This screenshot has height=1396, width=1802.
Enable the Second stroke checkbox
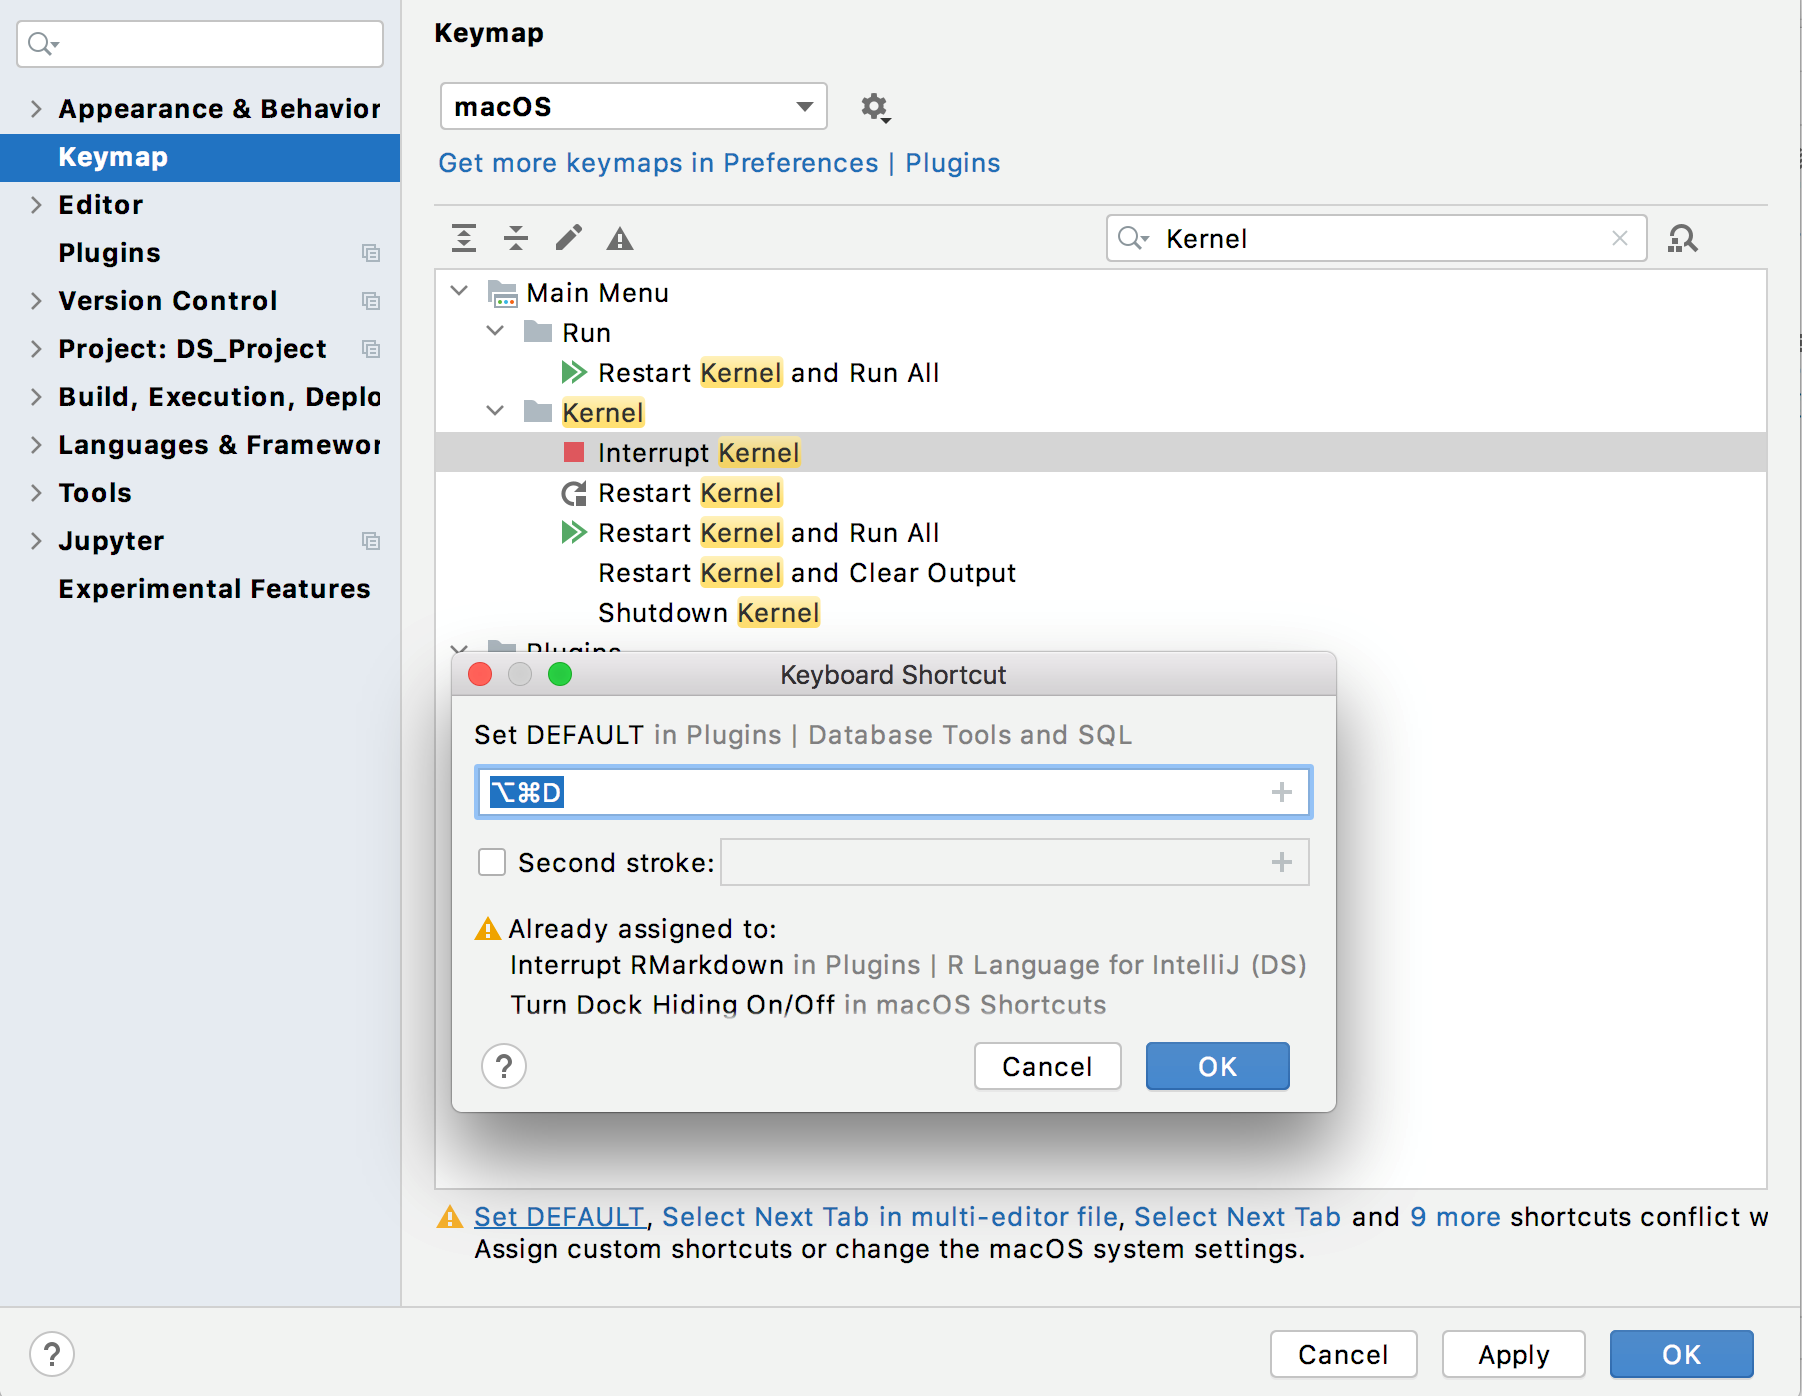[x=492, y=862]
